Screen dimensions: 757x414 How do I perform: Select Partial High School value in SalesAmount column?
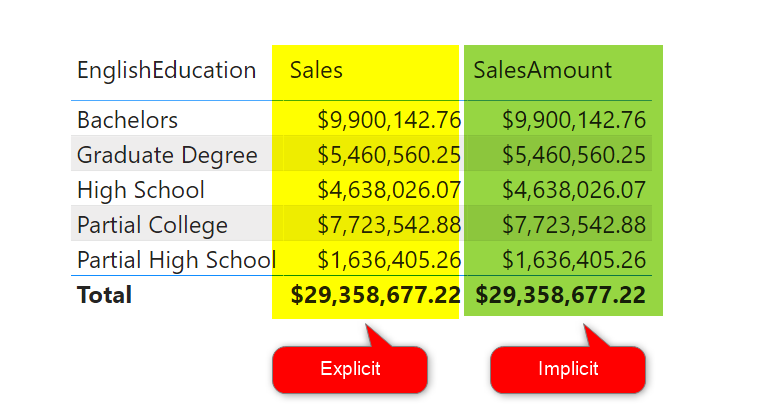tap(573, 260)
